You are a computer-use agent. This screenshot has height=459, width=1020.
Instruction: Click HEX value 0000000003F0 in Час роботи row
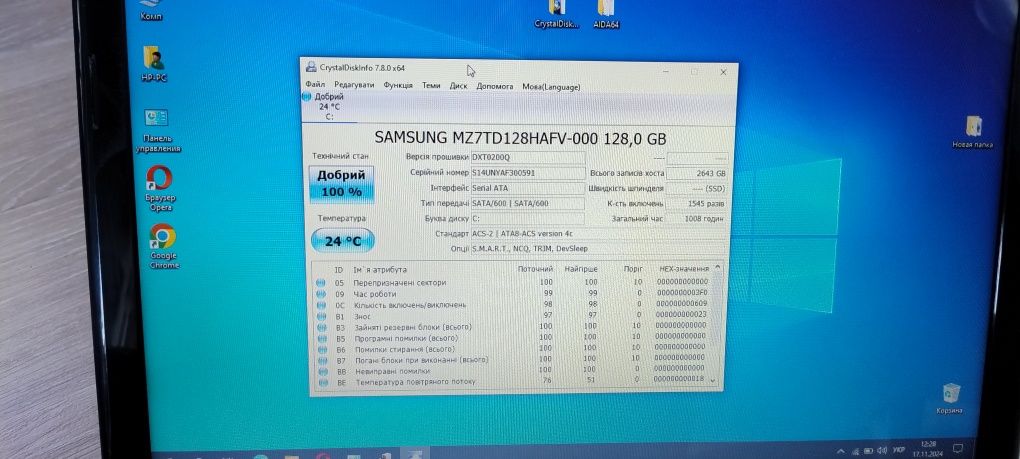[x=681, y=293]
